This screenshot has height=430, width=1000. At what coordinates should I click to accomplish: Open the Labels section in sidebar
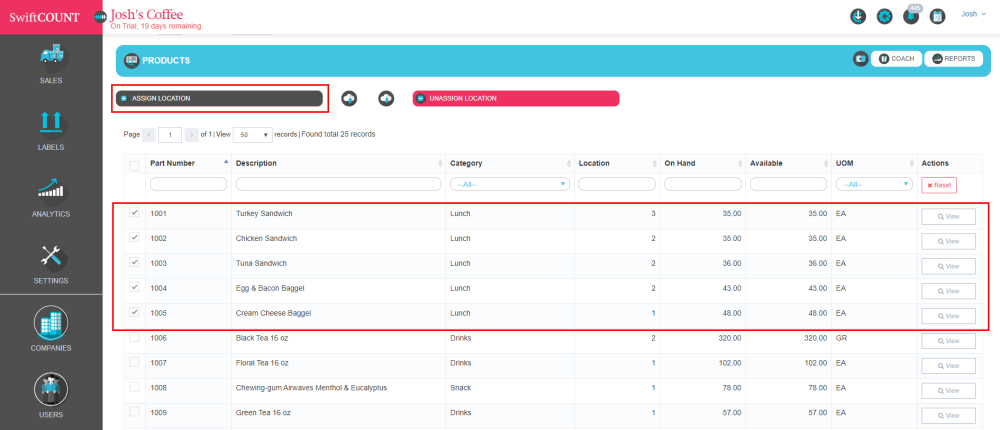(51, 131)
